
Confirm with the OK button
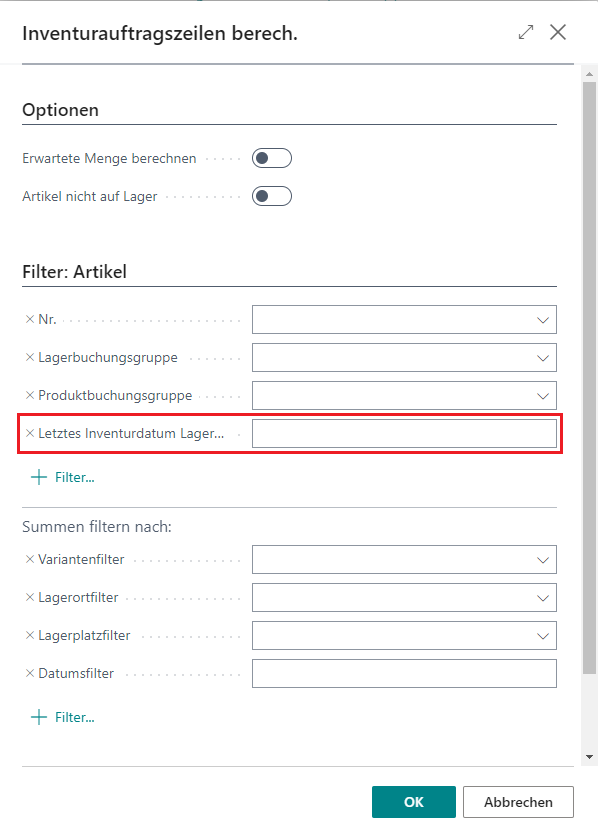(414, 802)
